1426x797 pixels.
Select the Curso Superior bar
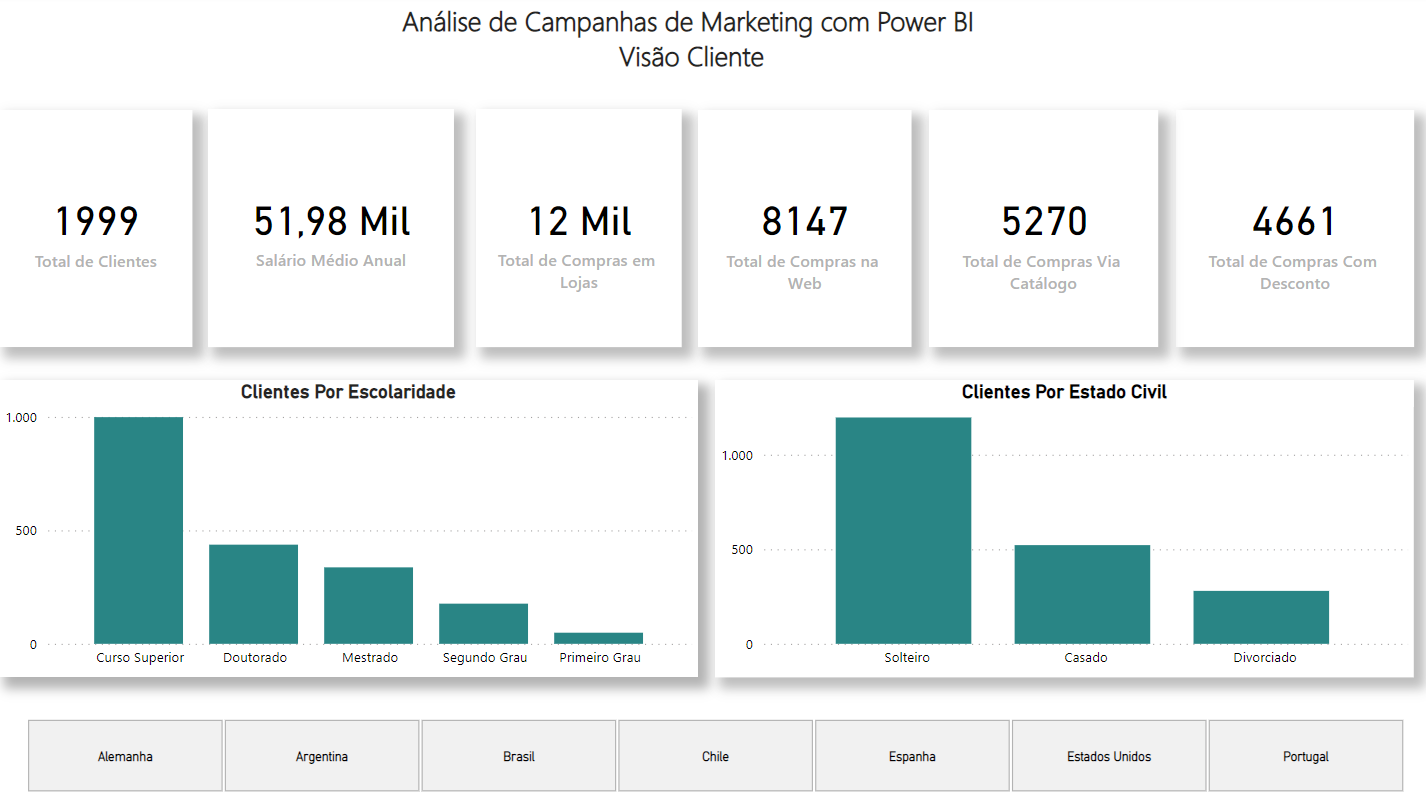(139, 530)
